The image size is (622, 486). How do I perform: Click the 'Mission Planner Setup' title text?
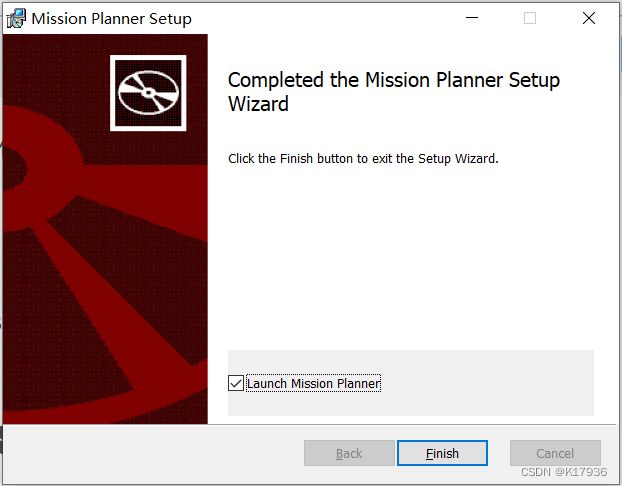click(111, 18)
